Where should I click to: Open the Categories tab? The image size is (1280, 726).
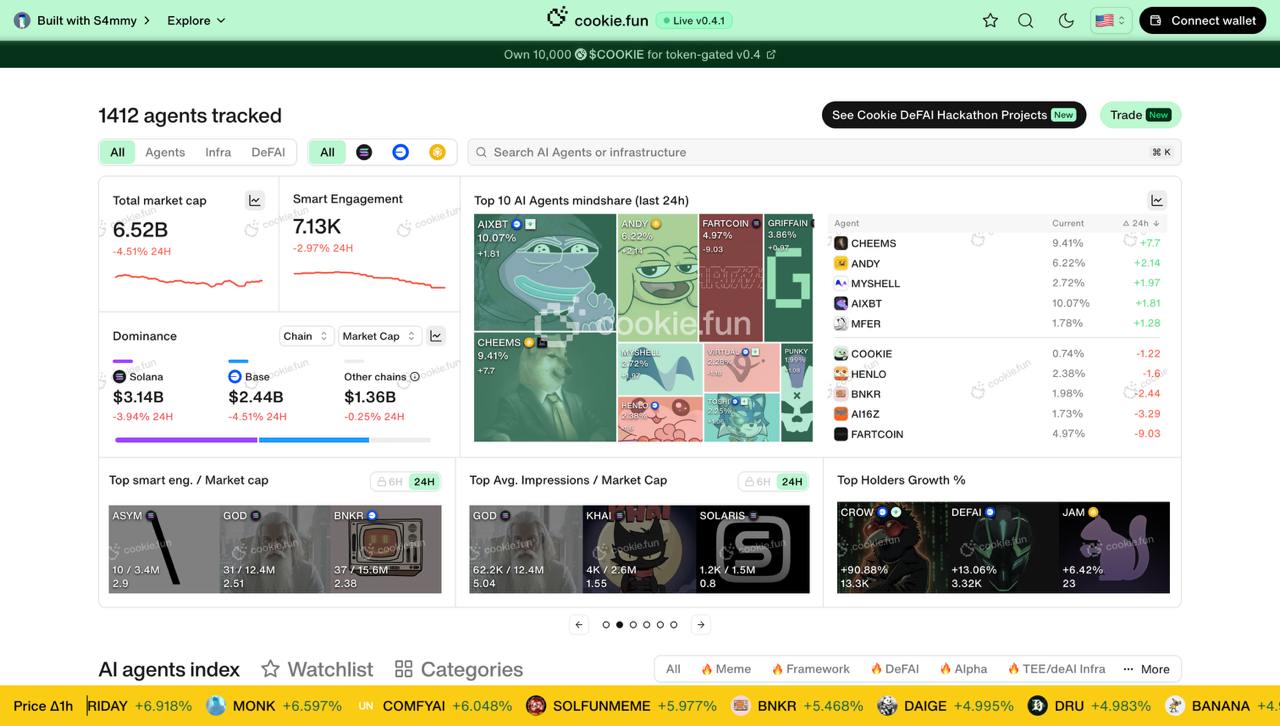pyautogui.click(x=459, y=669)
